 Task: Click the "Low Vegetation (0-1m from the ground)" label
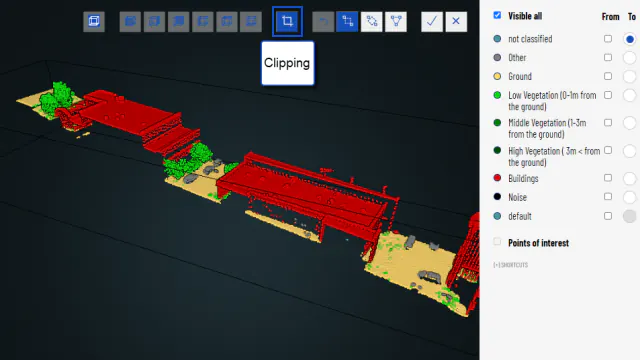coord(552,101)
